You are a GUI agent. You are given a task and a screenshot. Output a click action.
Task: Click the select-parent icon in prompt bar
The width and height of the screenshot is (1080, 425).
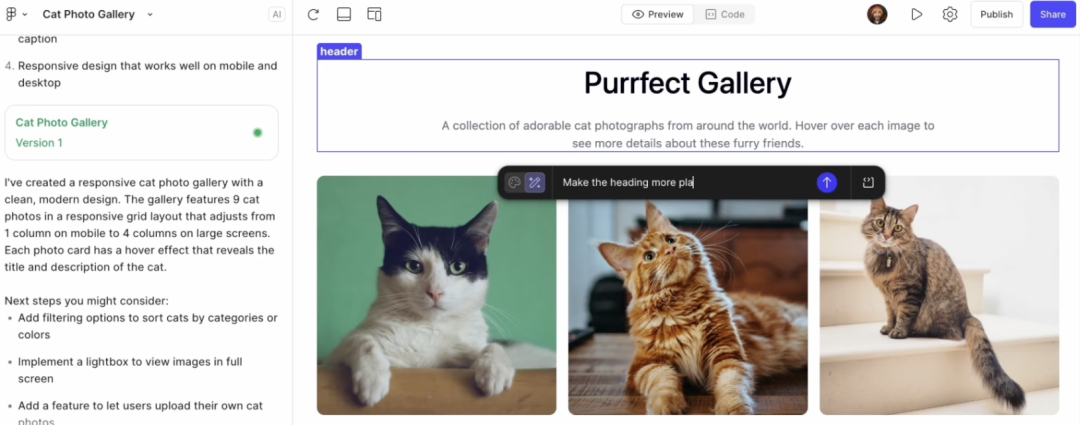click(868, 183)
